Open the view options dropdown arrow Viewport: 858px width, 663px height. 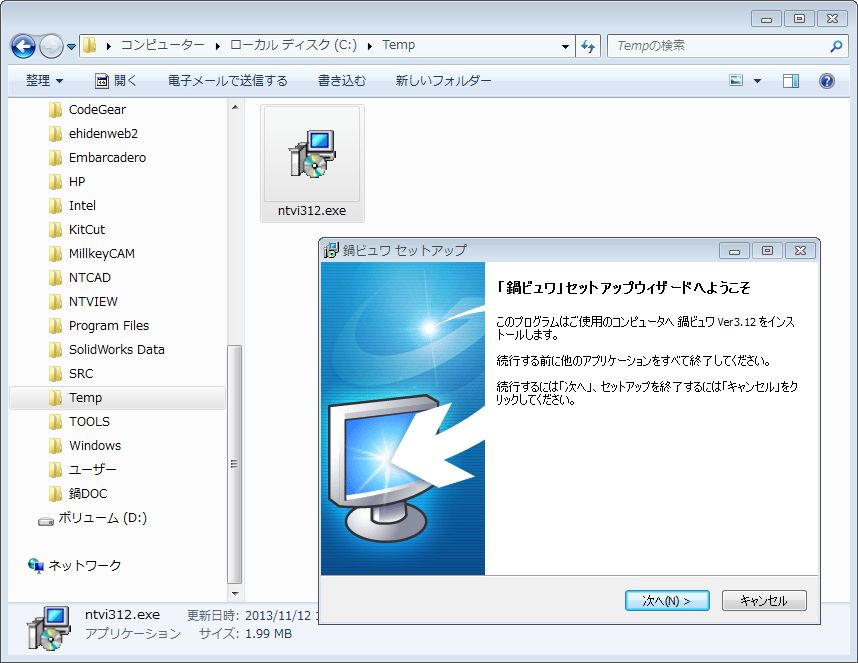(x=757, y=81)
